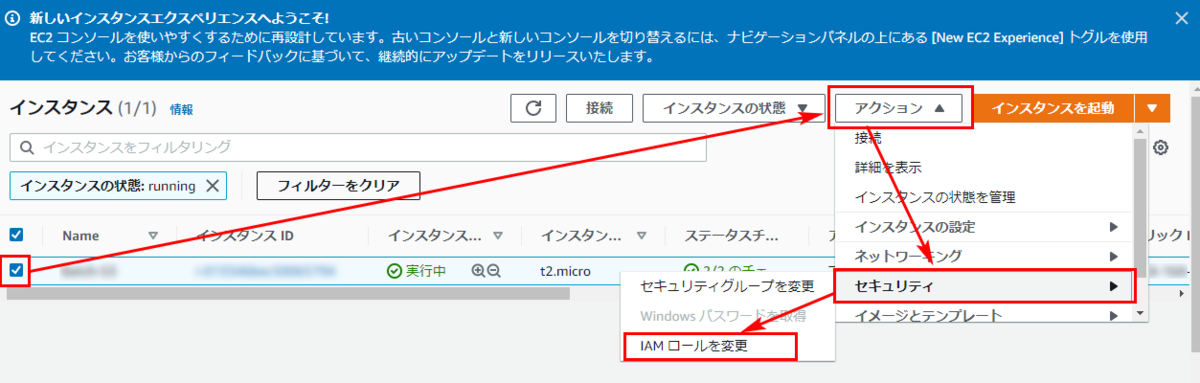Dismiss the new instance experience banner
The image size is (1200, 383).
1182,17
